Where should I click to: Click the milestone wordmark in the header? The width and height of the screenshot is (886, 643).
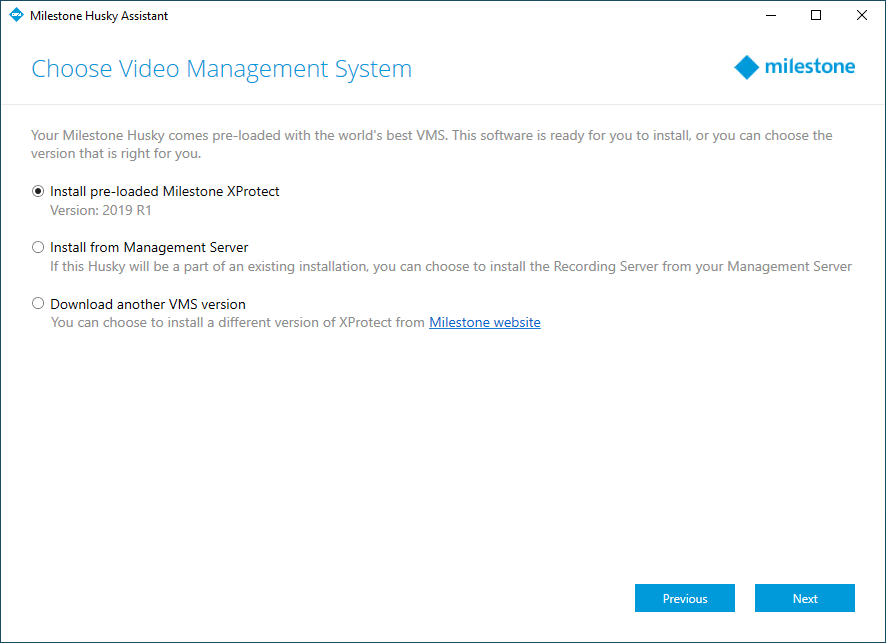(809, 68)
